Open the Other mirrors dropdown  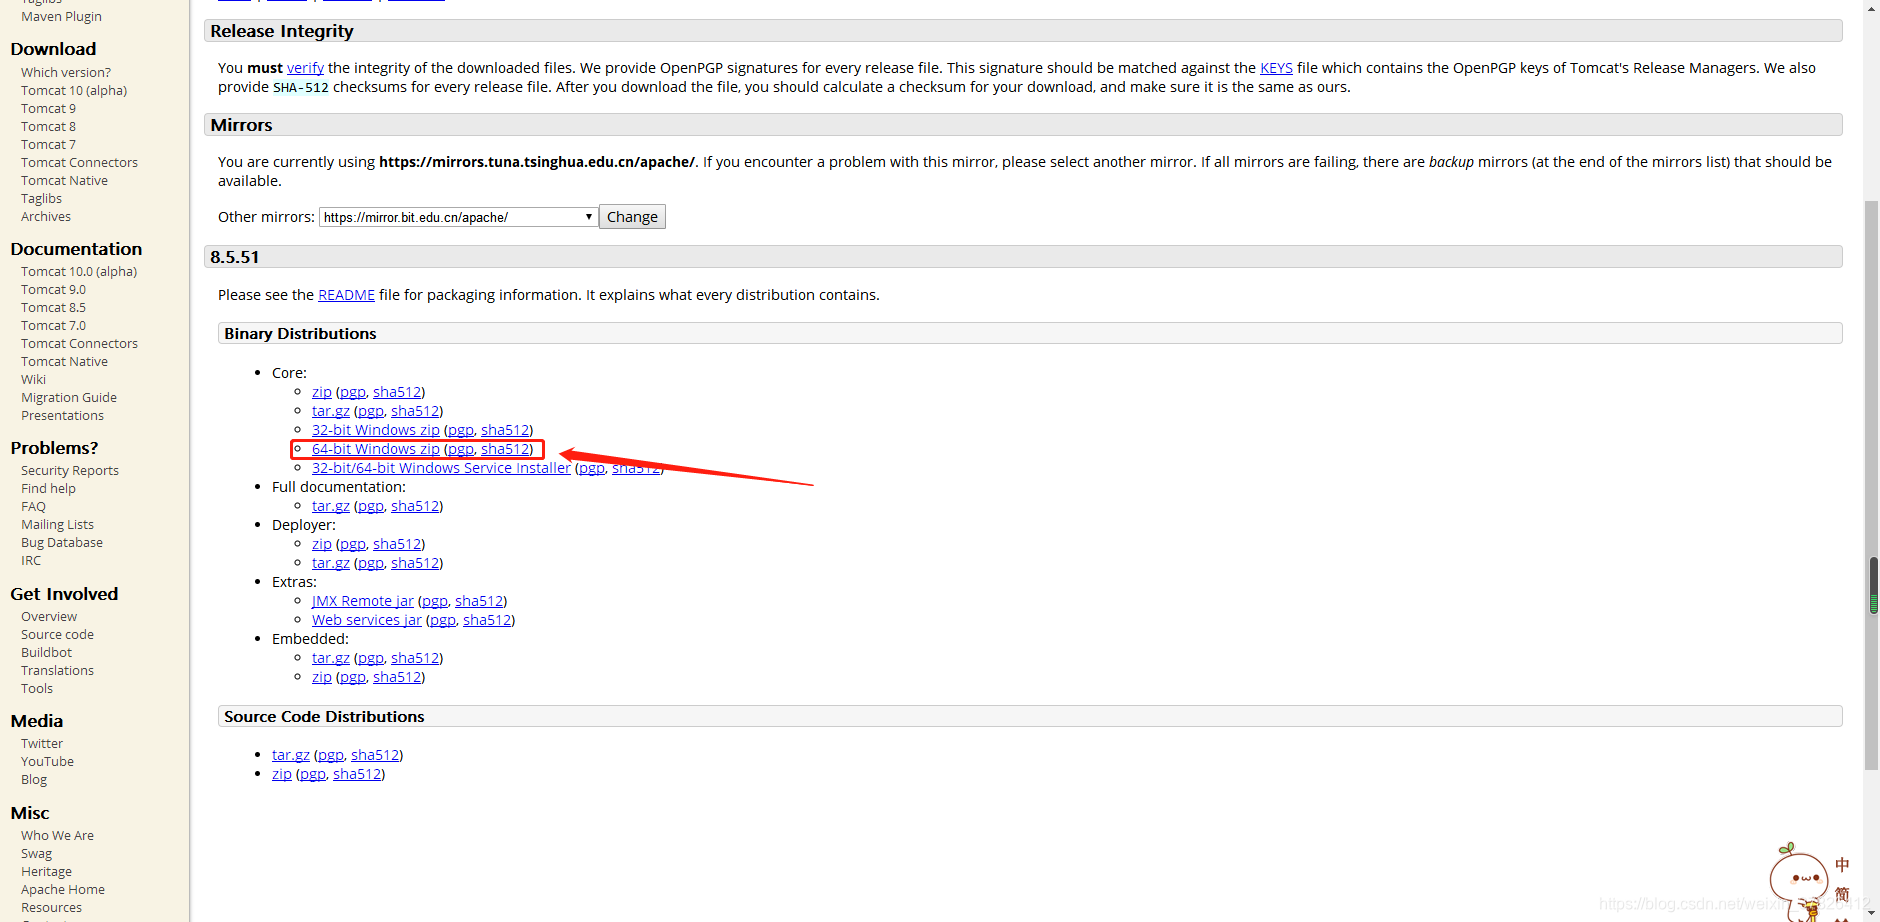(x=458, y=217)
